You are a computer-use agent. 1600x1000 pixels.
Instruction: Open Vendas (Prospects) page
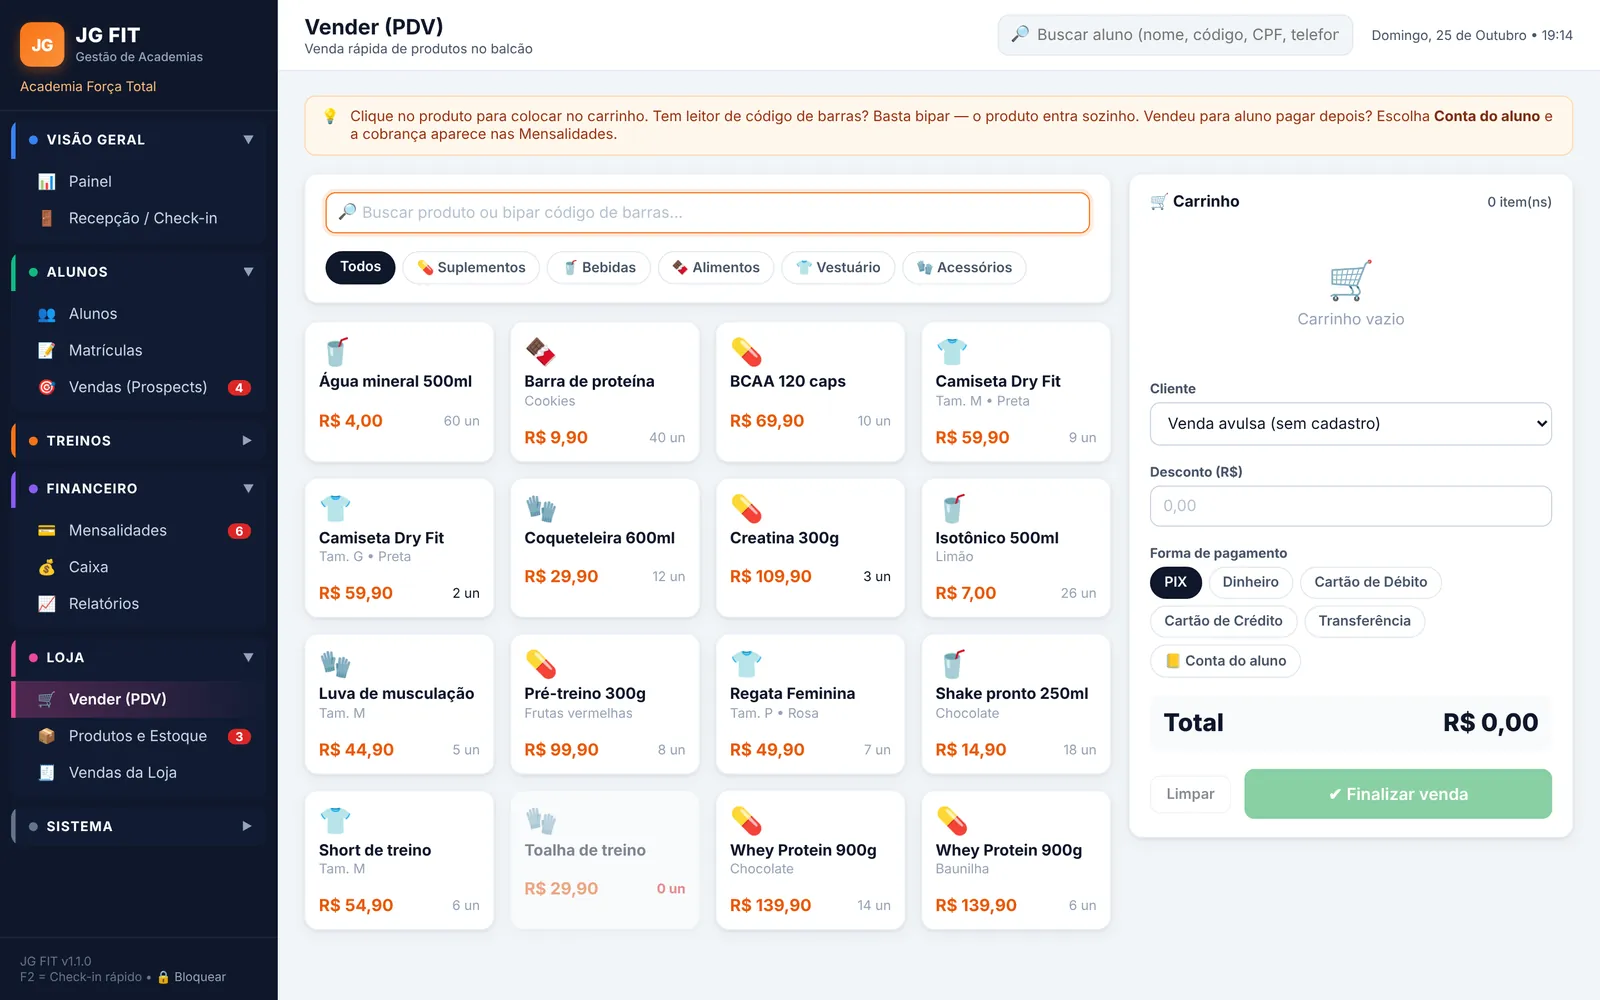pyautogui.click(x=138, y=387)
